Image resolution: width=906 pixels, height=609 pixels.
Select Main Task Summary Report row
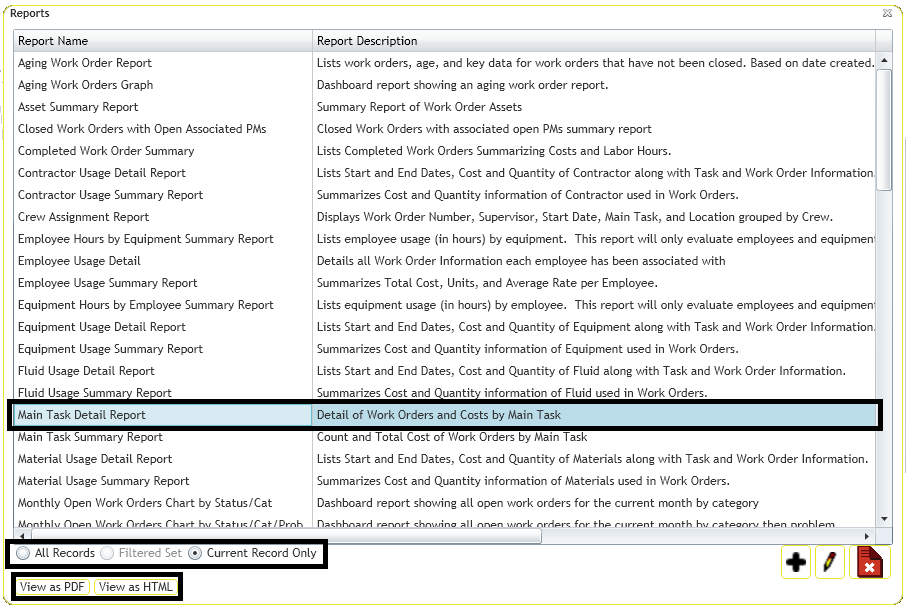90,437
